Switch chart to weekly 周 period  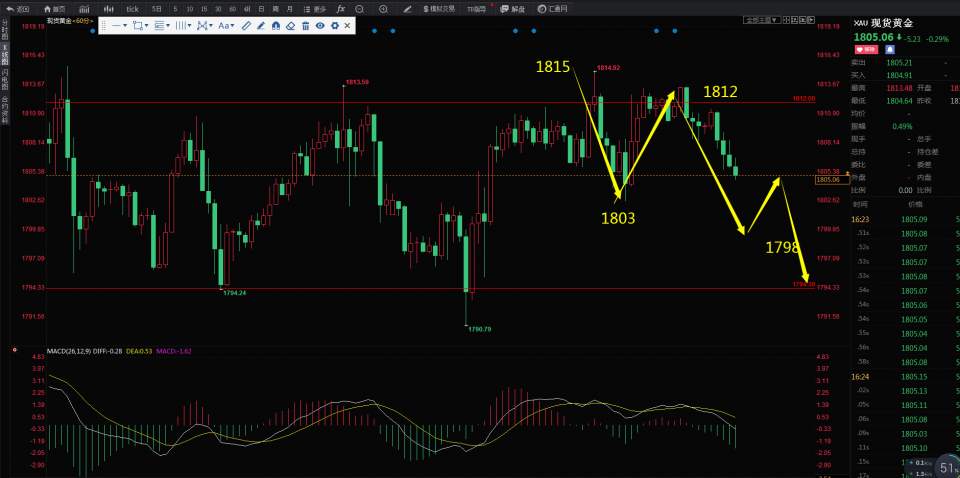point(276,9)
